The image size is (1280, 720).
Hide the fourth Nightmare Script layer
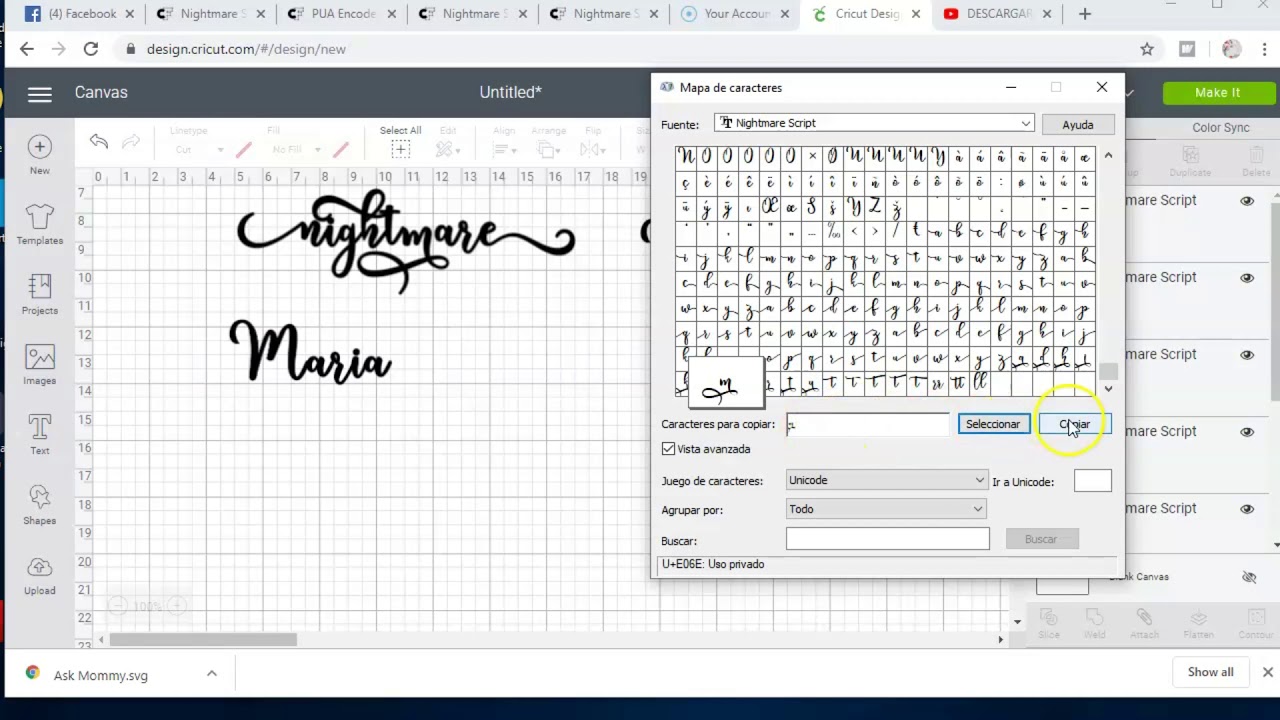click(x=1247, y=432)
